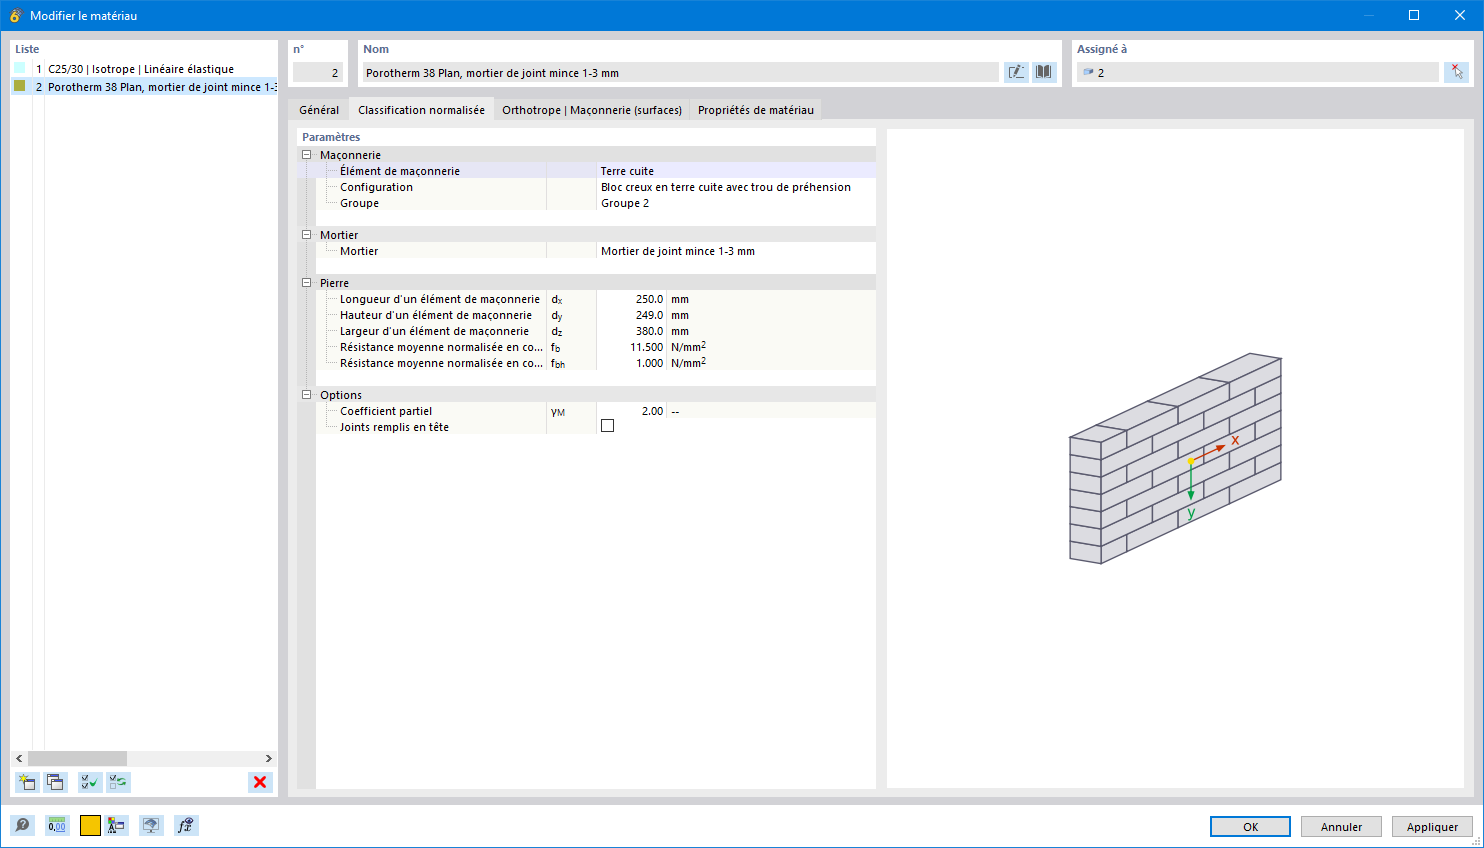Open the material library book icon
Screen dimensions: 1484x848
click(1044, 72)
